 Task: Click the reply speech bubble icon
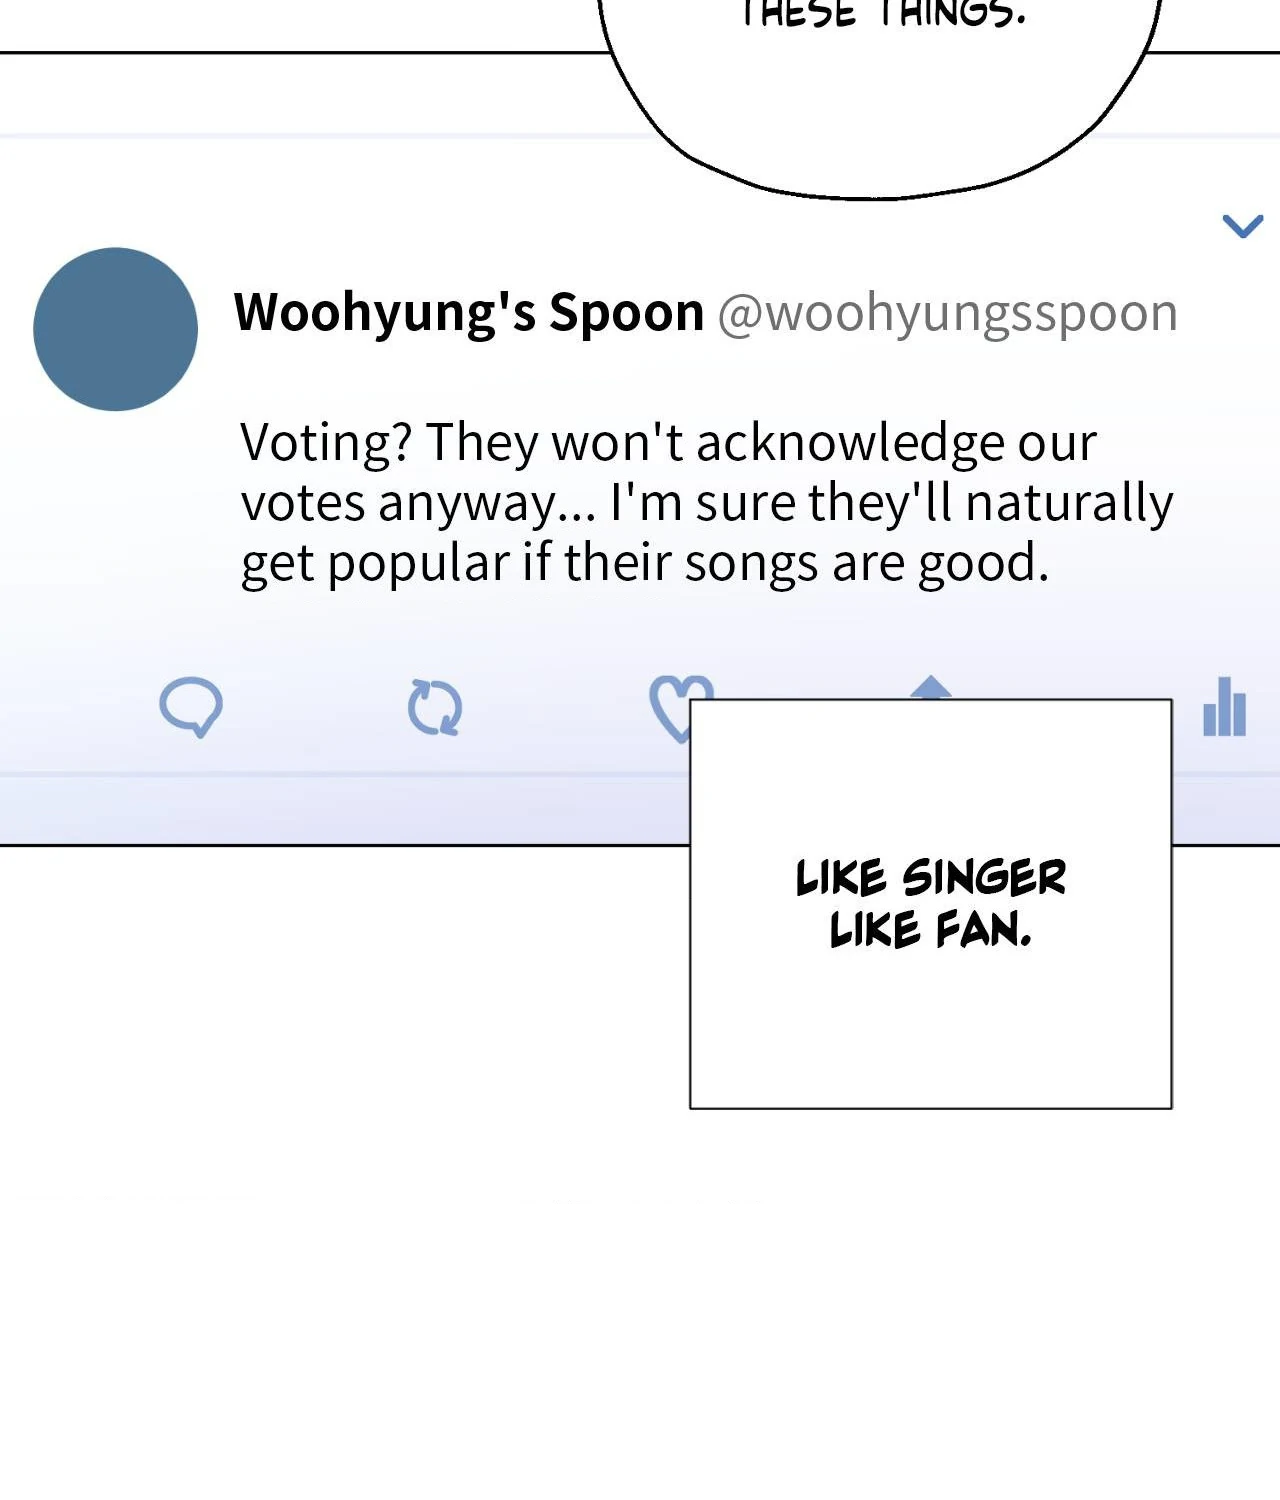click(x=191, y=707)
